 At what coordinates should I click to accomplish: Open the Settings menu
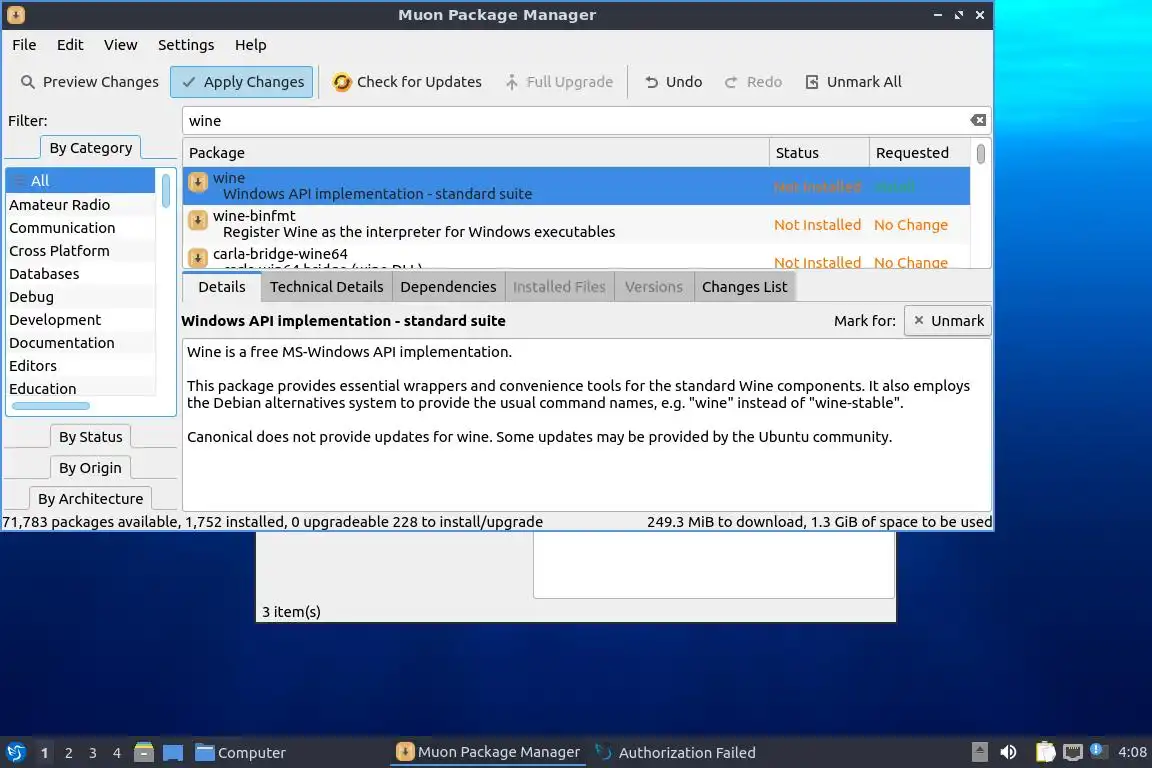point(186,45)
